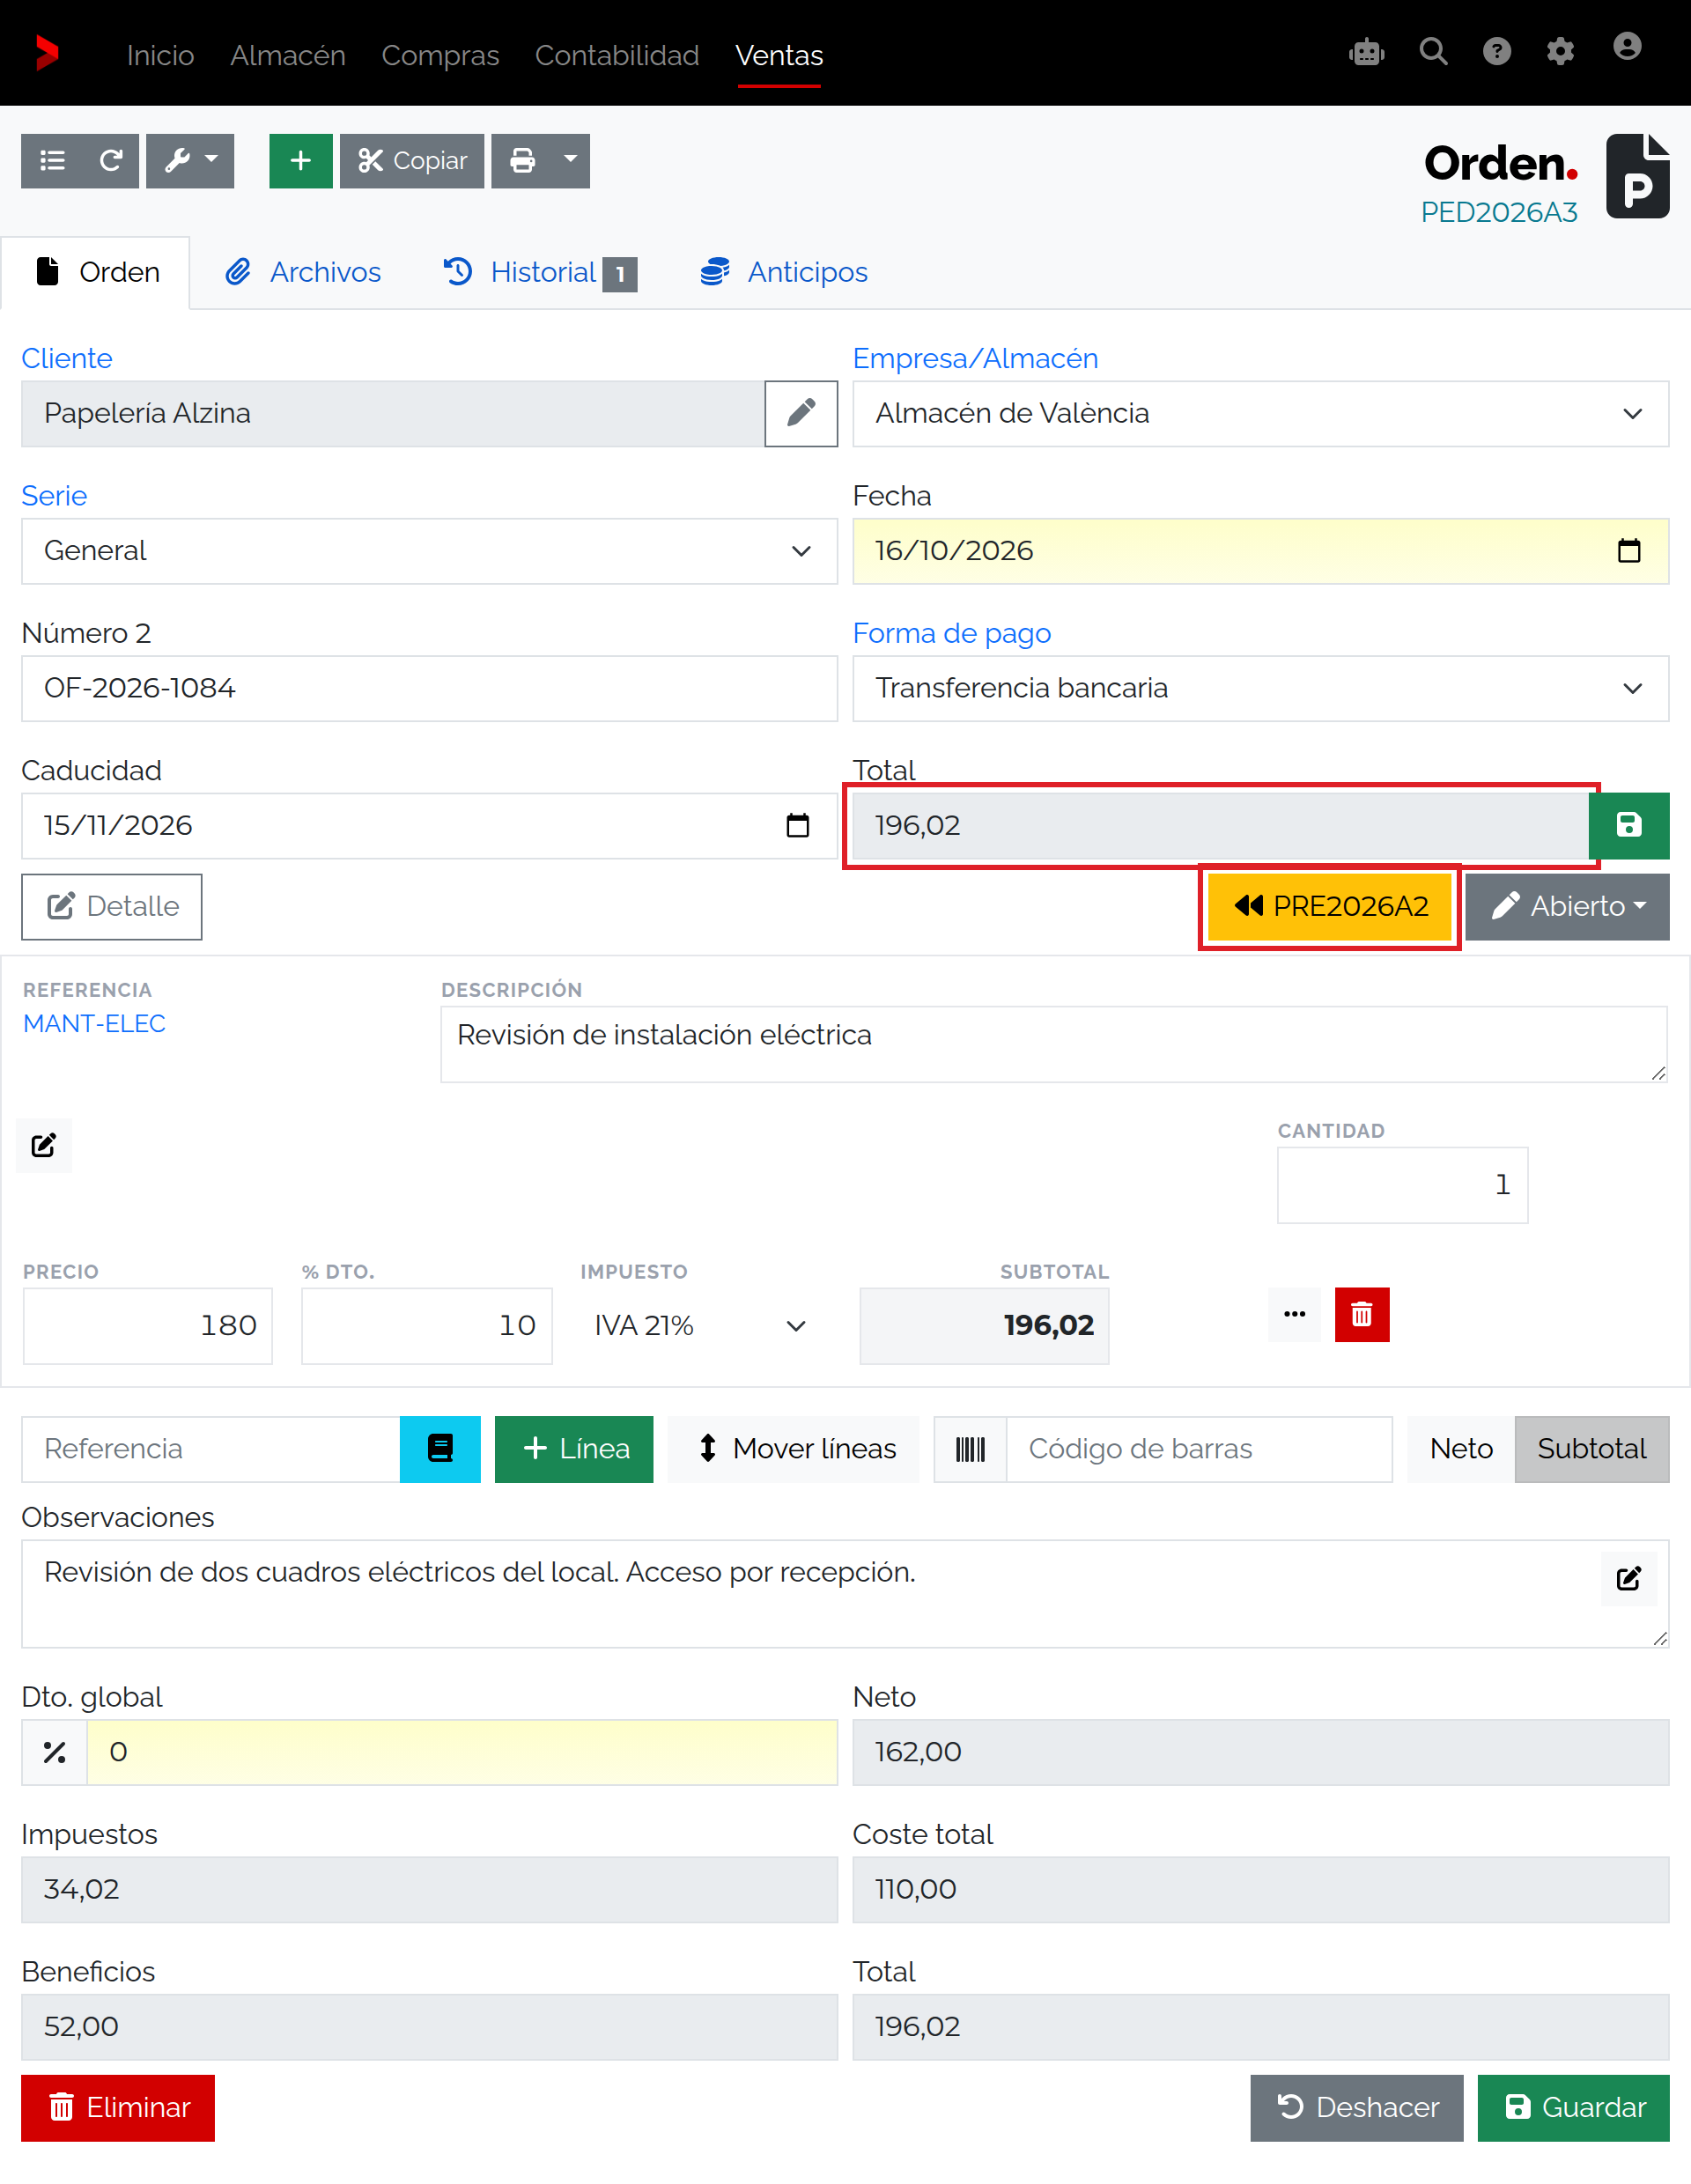The image size is (1691, 2184).
Task: Click the Detalle button
Action: click(x=112, y=906)
